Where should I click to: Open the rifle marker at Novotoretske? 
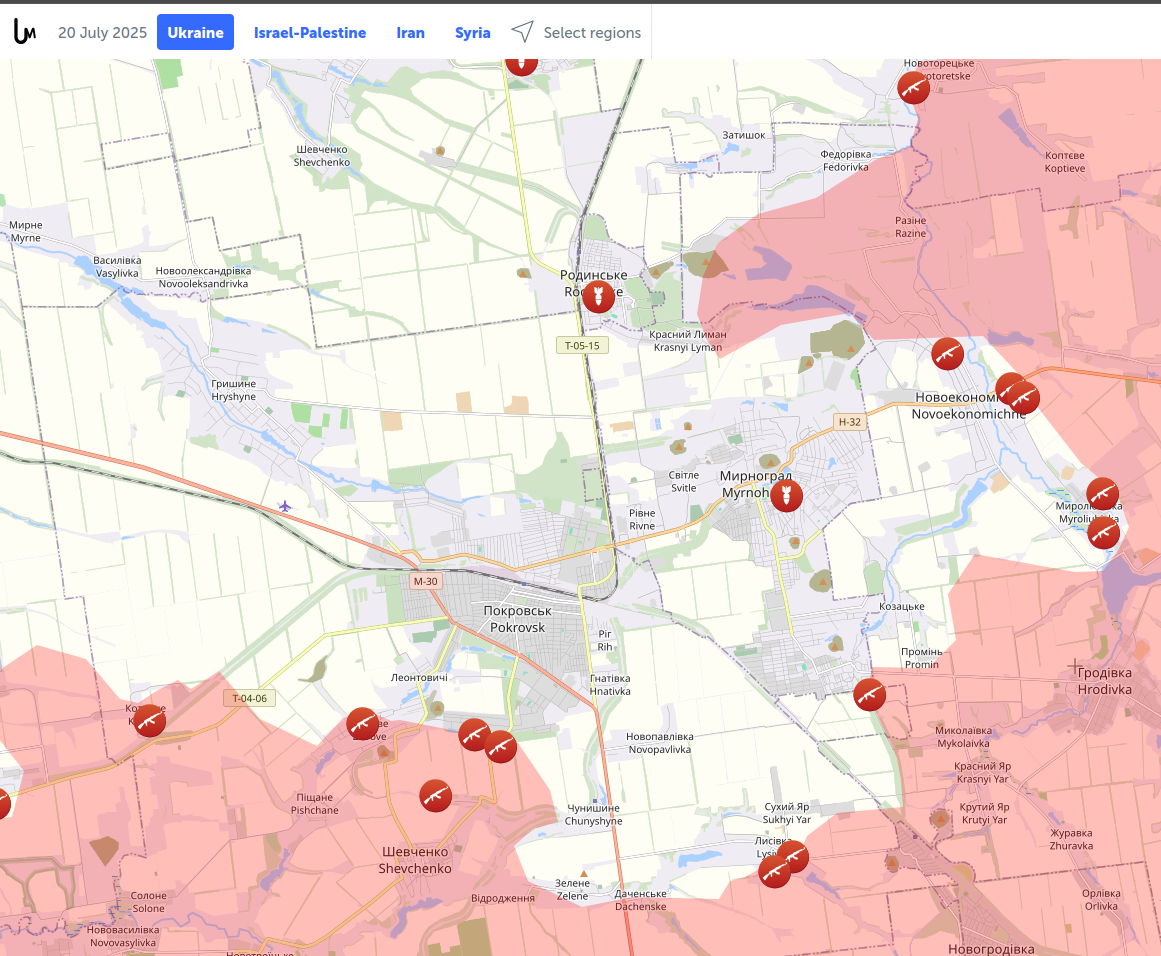[914, 87]
